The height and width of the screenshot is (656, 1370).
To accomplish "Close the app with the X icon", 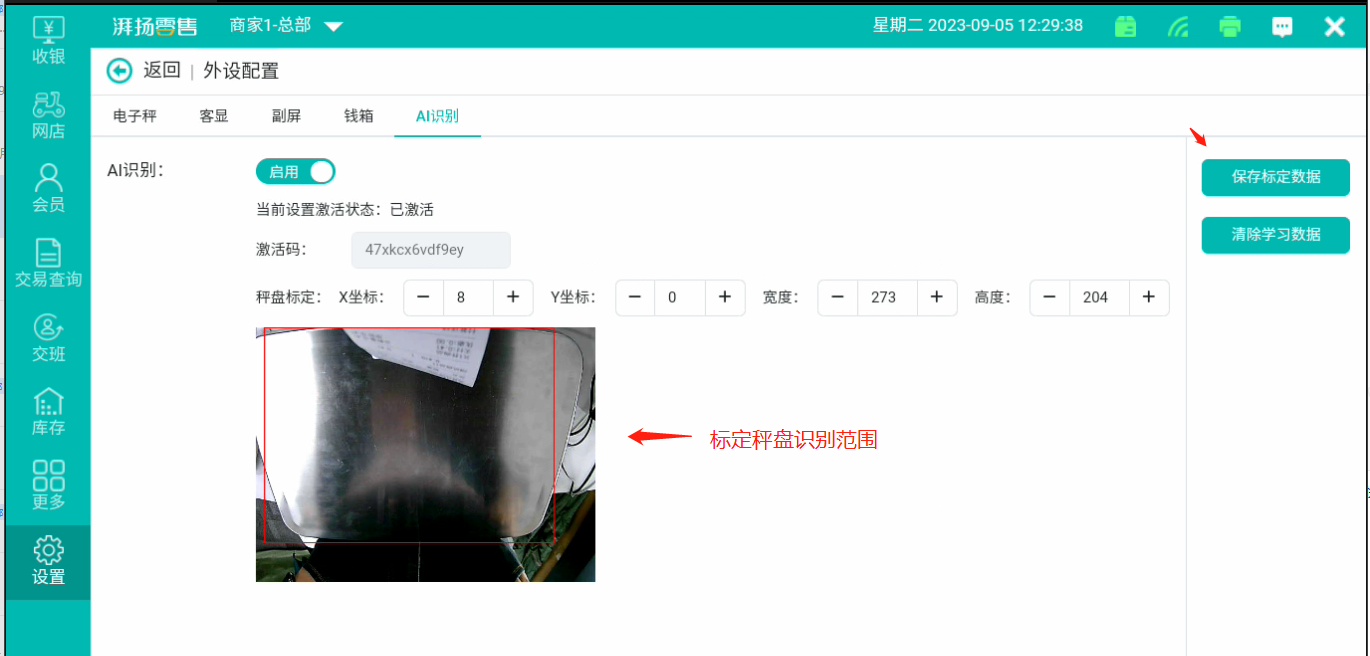I will [x=1334, y=26].
